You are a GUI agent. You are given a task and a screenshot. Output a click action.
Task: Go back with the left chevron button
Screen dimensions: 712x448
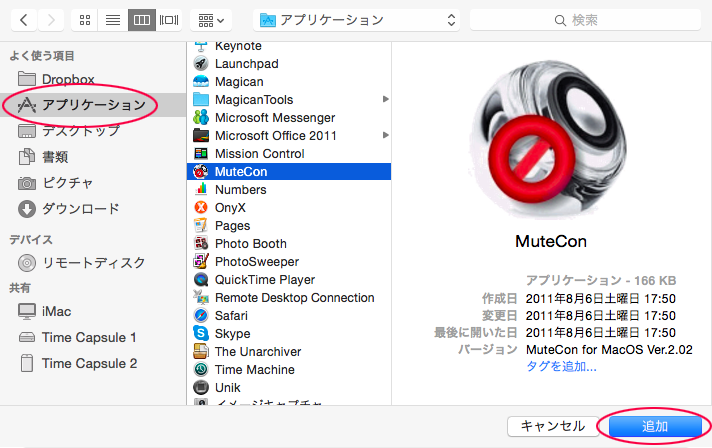pos(24,20)
